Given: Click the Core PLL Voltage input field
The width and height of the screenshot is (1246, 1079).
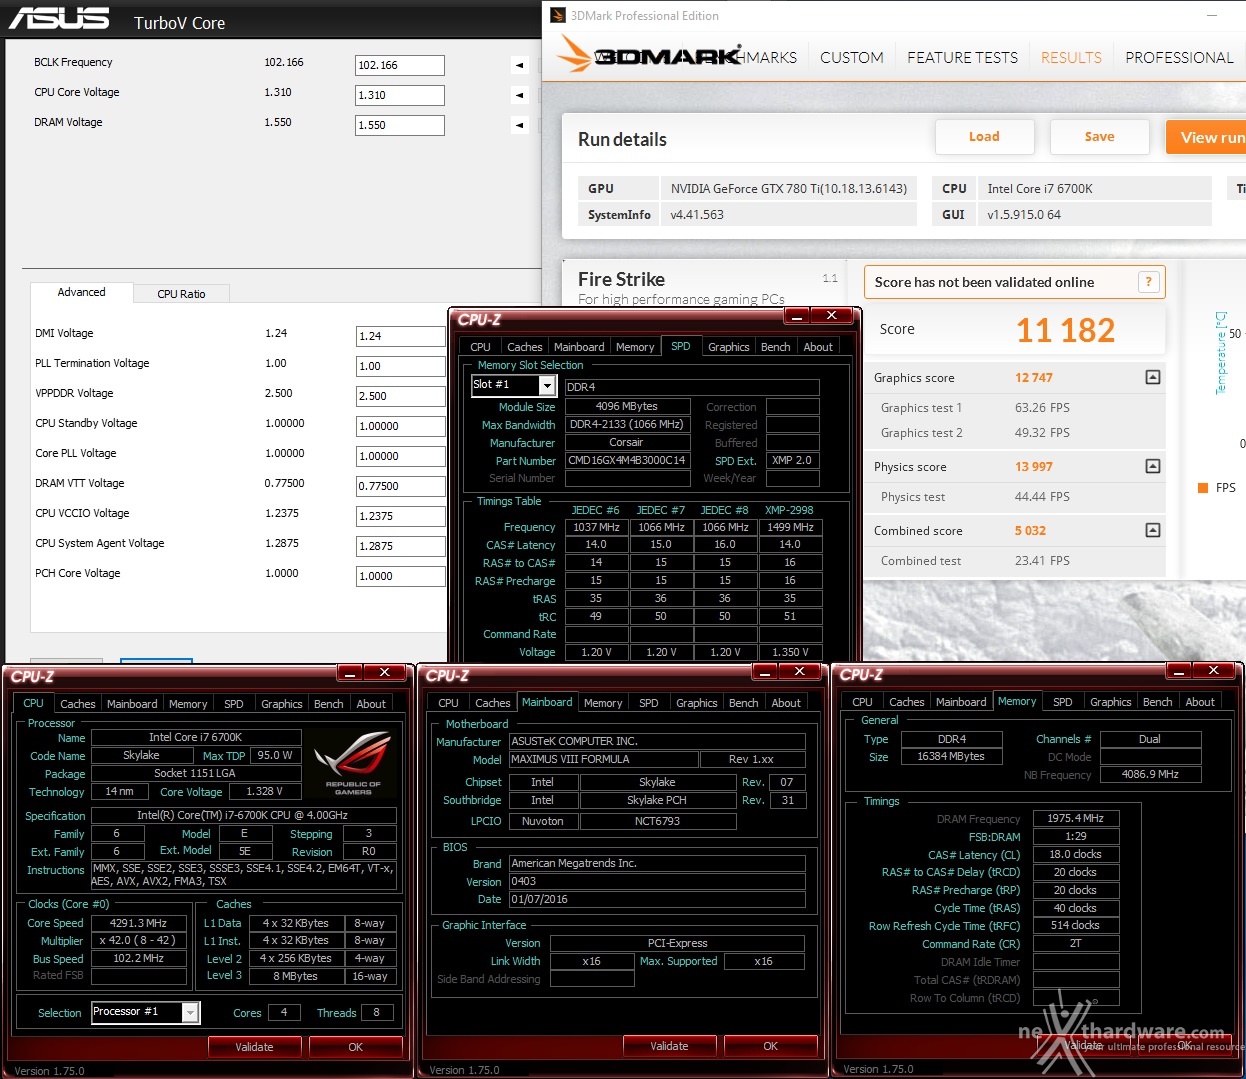Looking at the screenshot, I should click(401, 456).
